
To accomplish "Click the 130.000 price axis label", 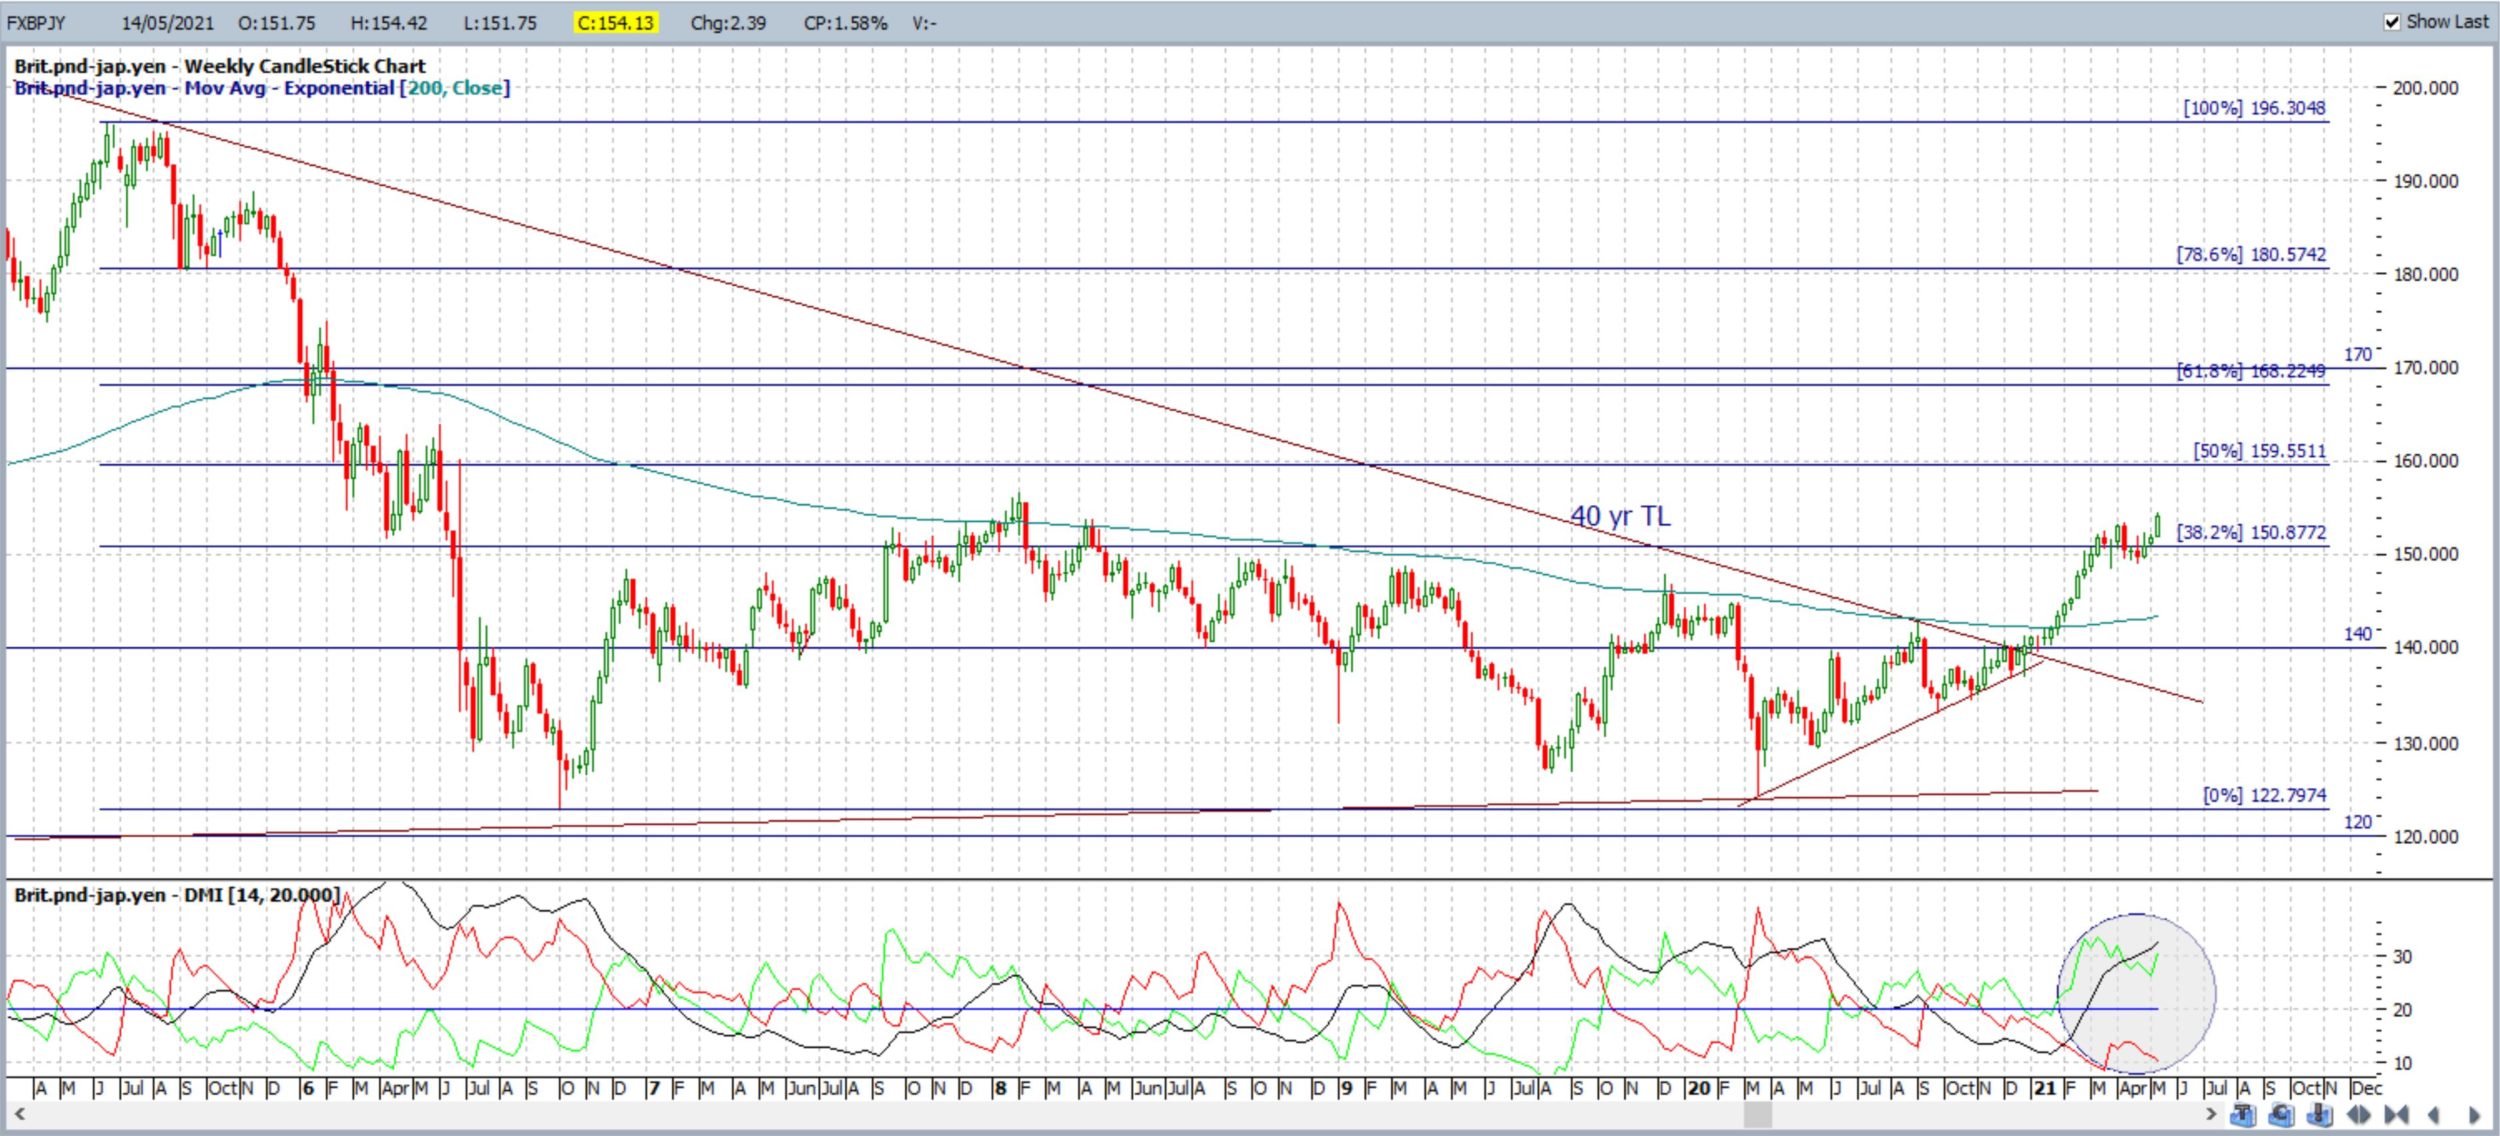I will [2425, 744].
